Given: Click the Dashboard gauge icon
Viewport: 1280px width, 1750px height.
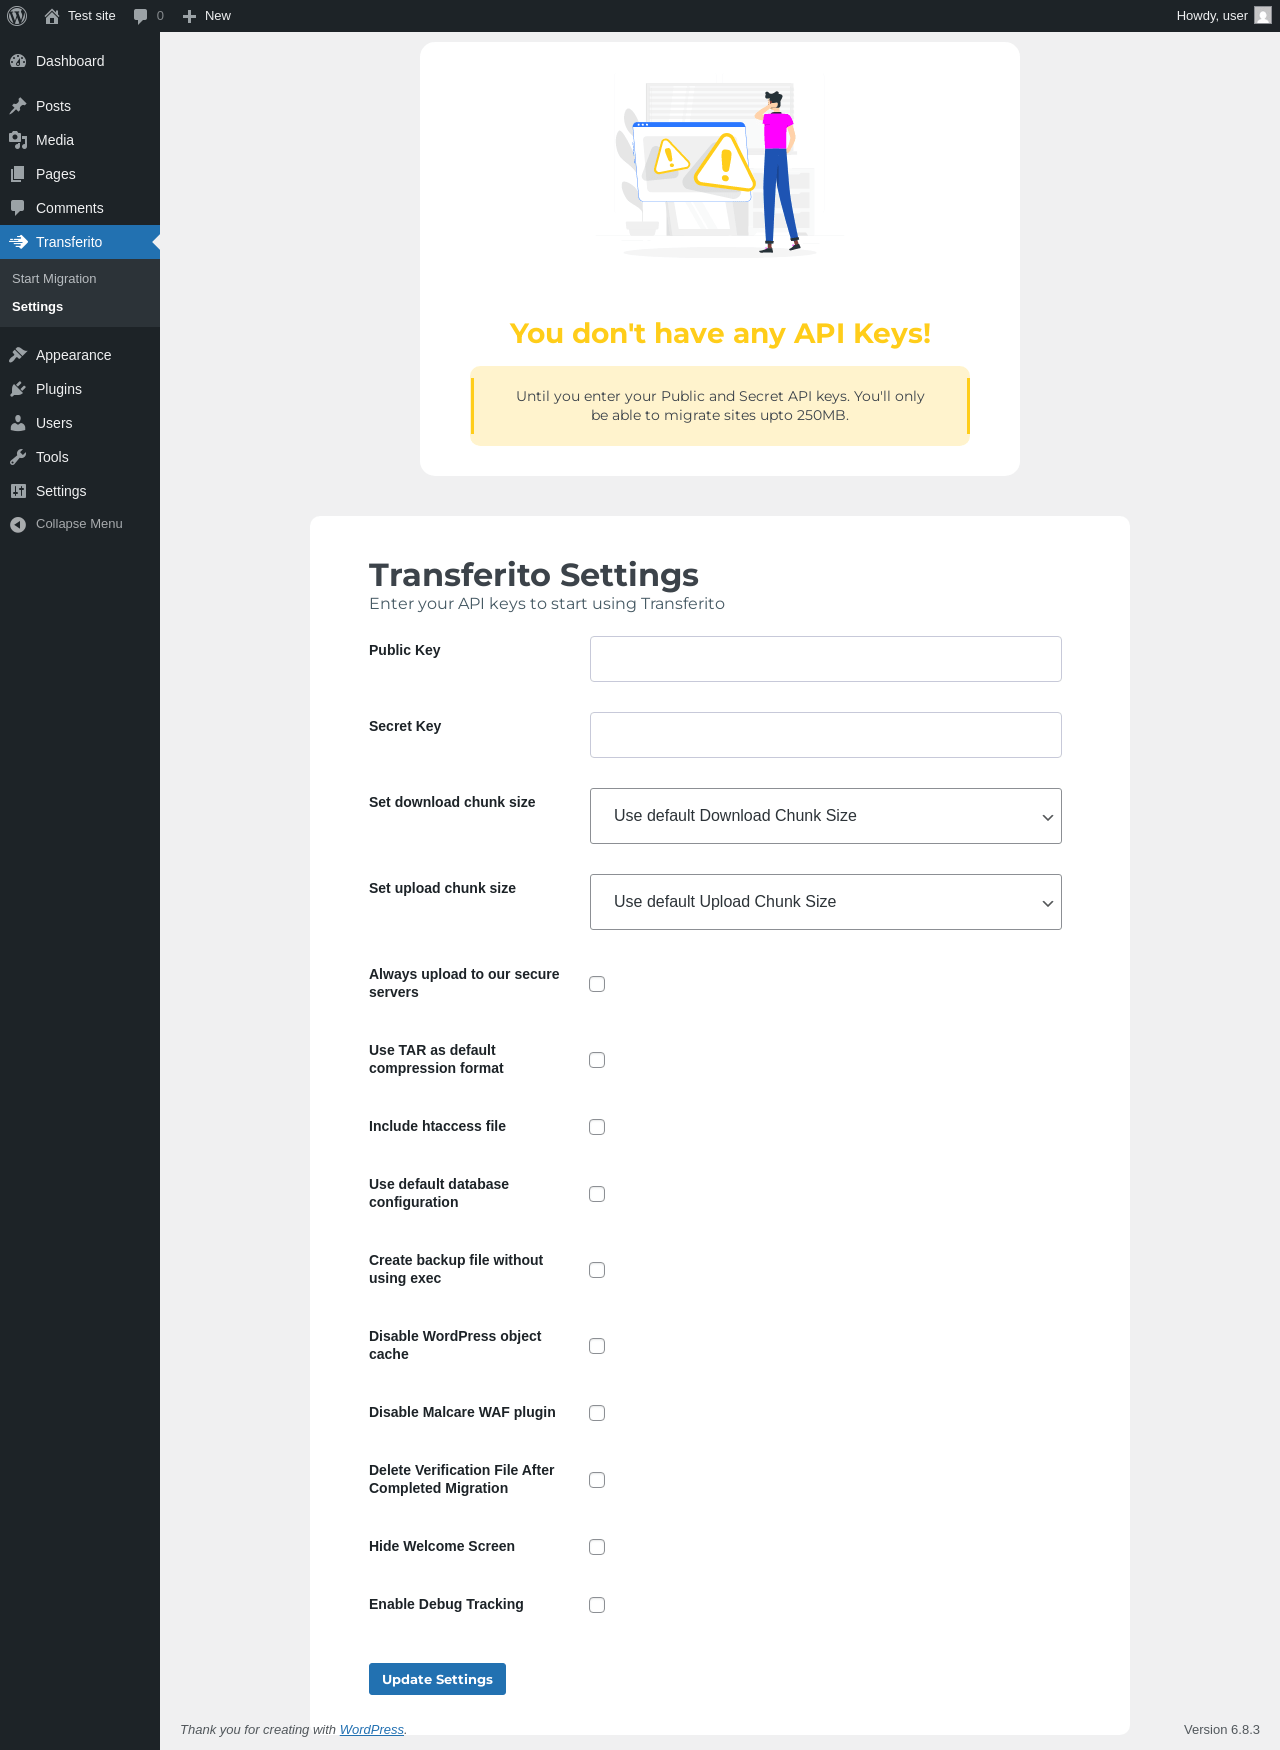Looking at the screenshot, I should pos(18,61).
